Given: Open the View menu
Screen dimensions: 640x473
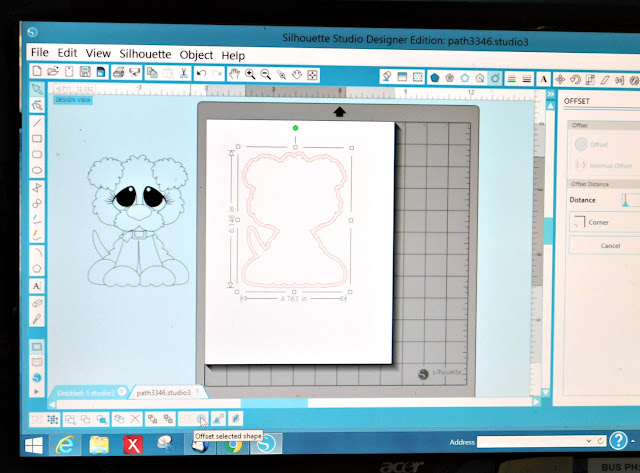Looking at the screenshot, I should 98,53.
